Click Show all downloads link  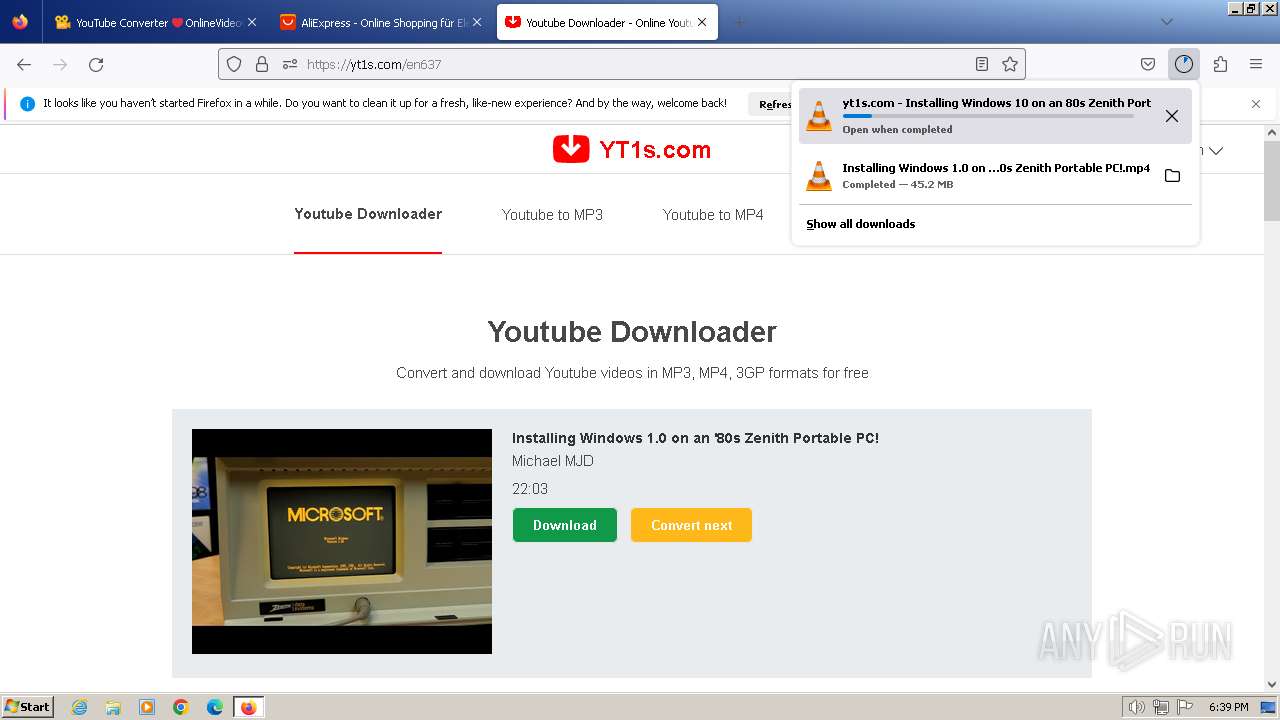coord(861,224)
